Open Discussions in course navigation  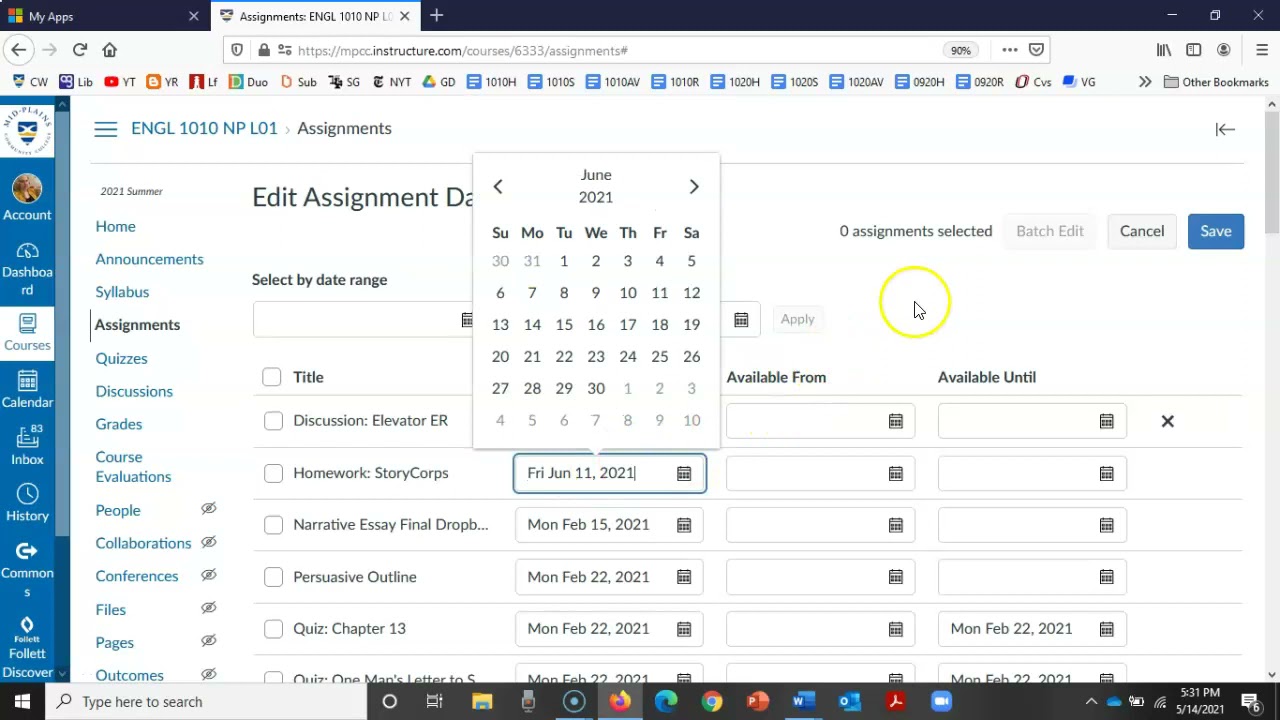pyautogui.click(x=134, y=391)
